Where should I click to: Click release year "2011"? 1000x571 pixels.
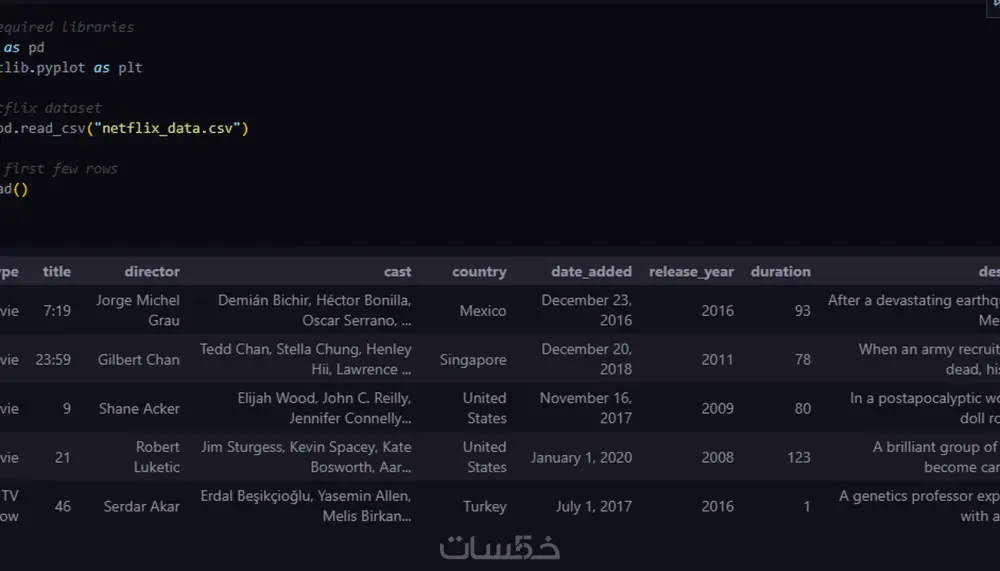[717, 360]
